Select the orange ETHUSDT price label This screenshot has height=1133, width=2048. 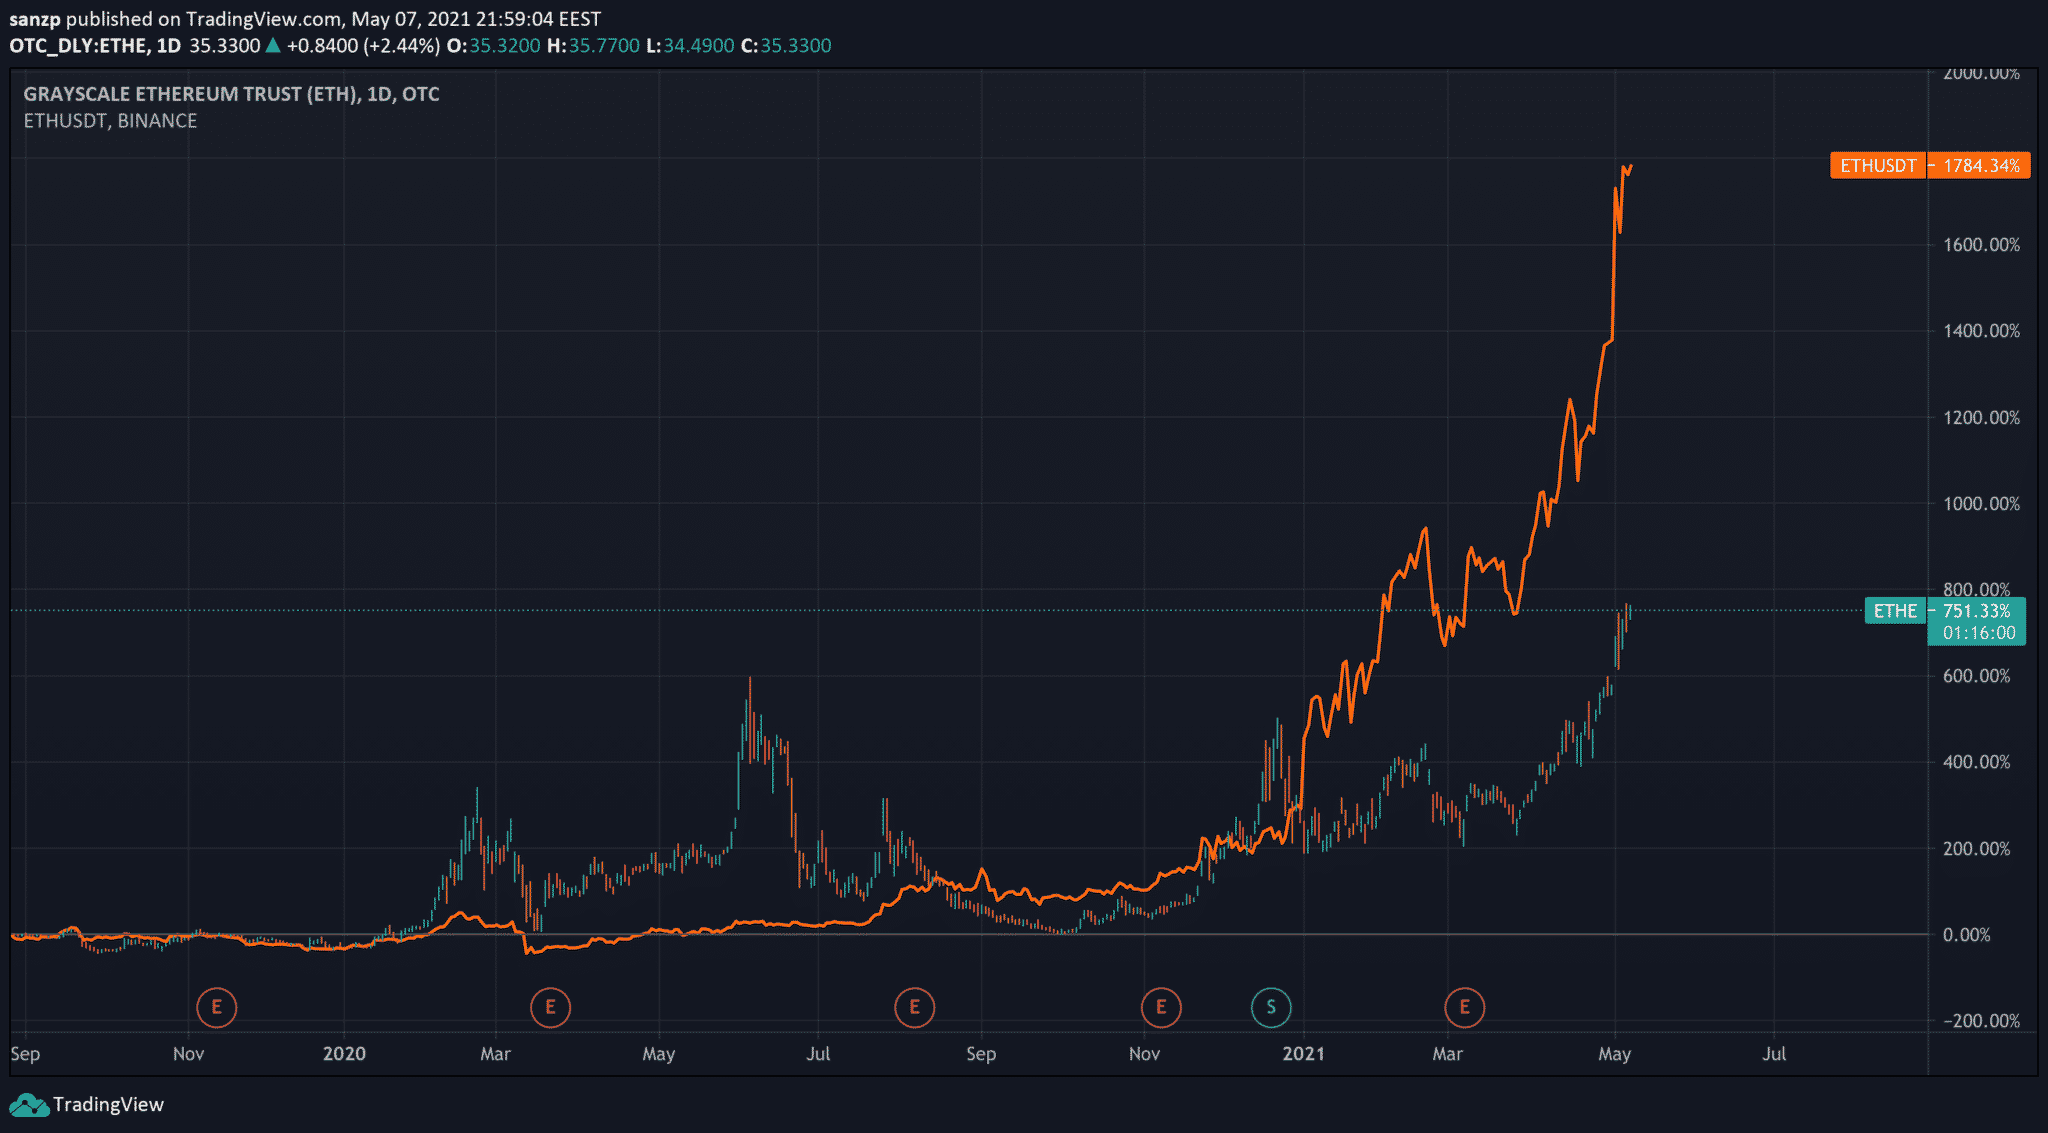(1878, 165)
